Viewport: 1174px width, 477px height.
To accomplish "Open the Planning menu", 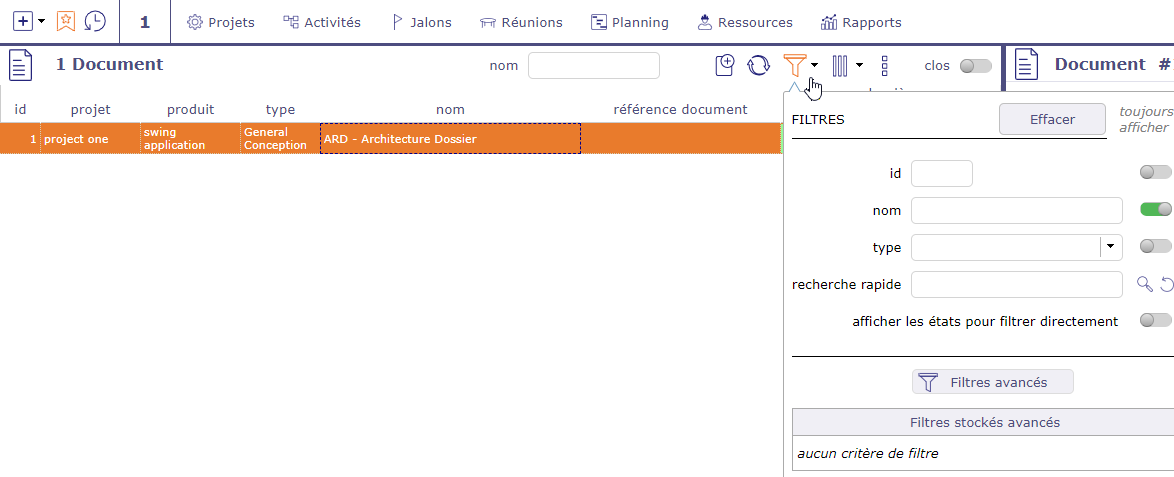I will [629, 22].
